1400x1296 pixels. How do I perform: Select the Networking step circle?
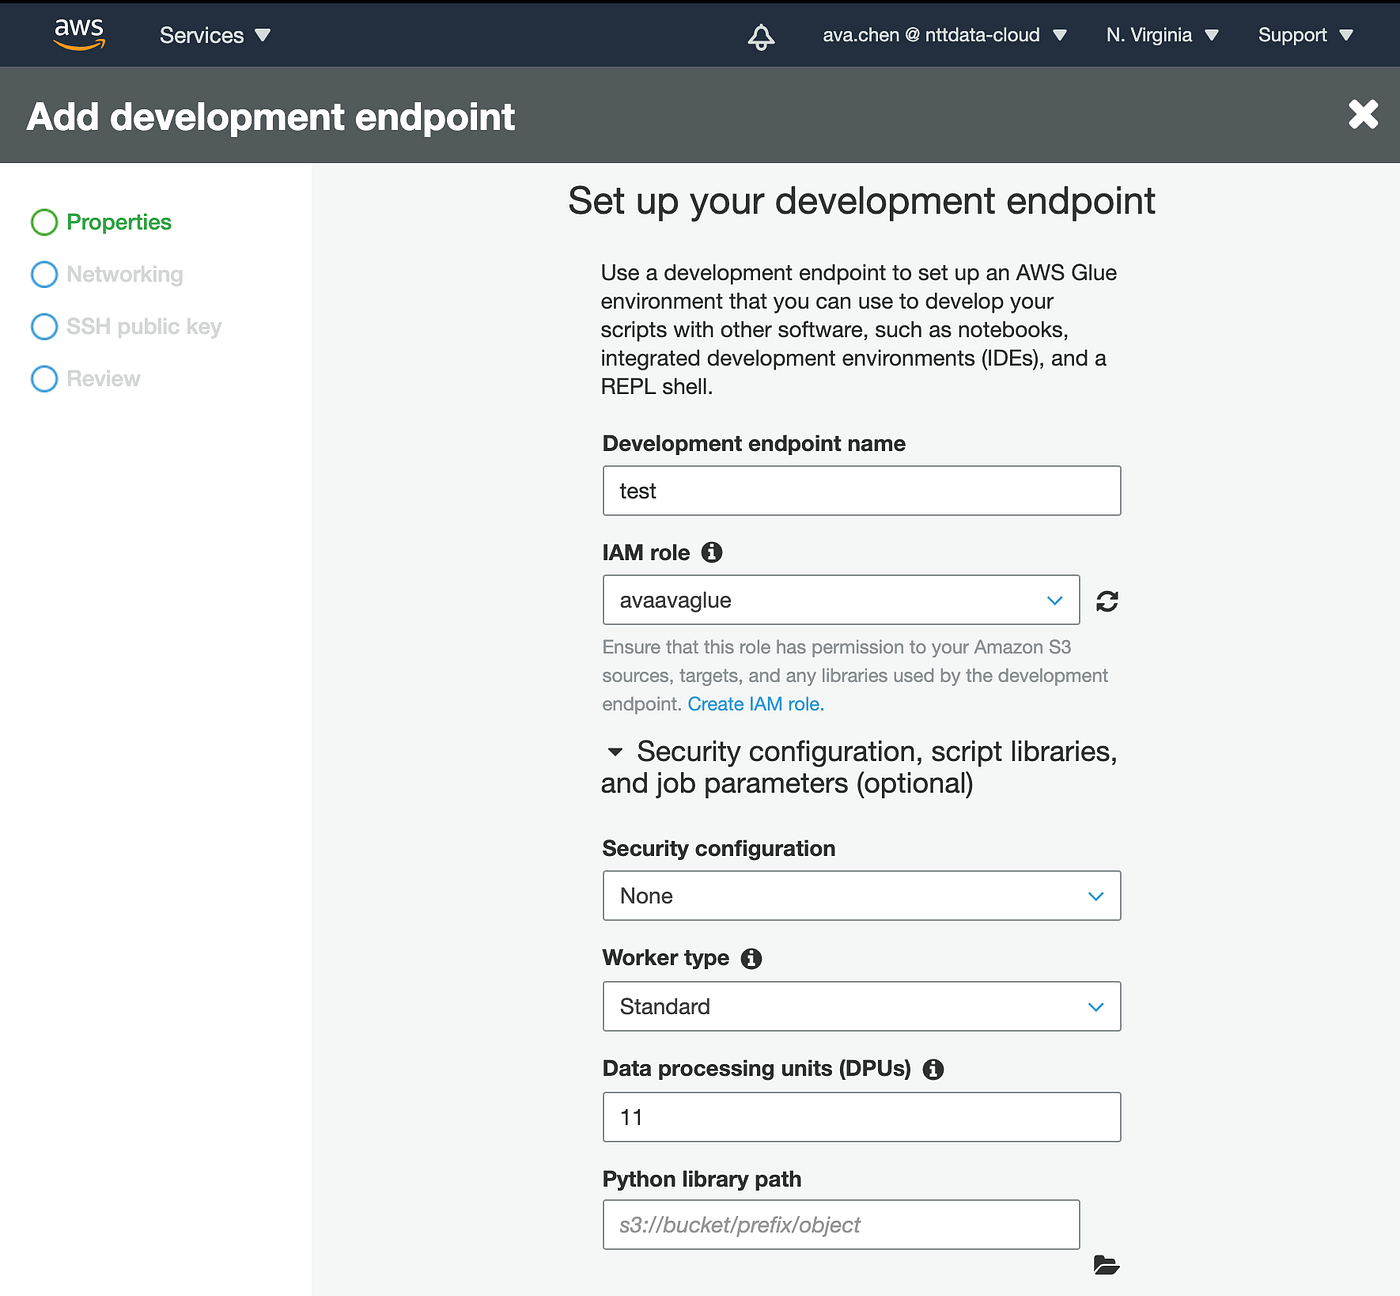coord(44,274)
